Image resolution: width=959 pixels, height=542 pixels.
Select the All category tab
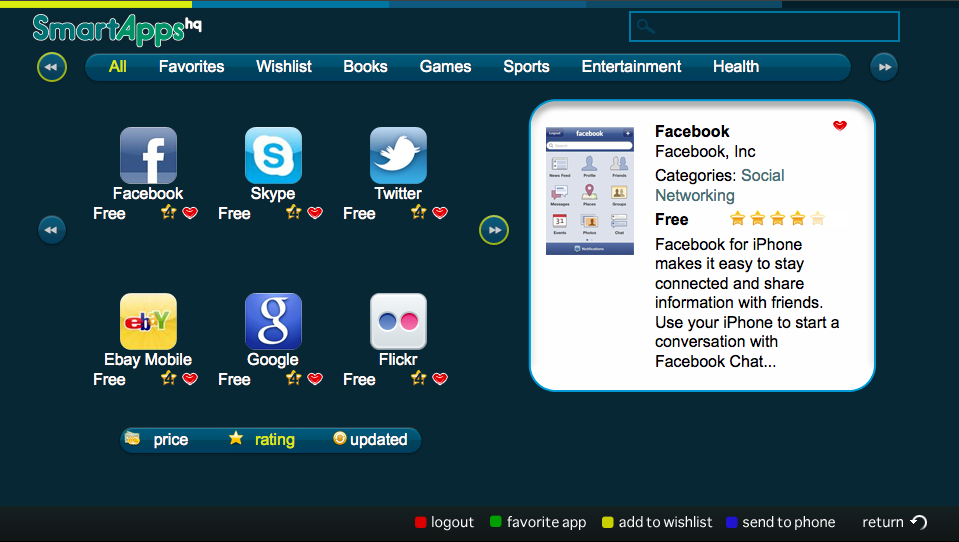[117, 67]
